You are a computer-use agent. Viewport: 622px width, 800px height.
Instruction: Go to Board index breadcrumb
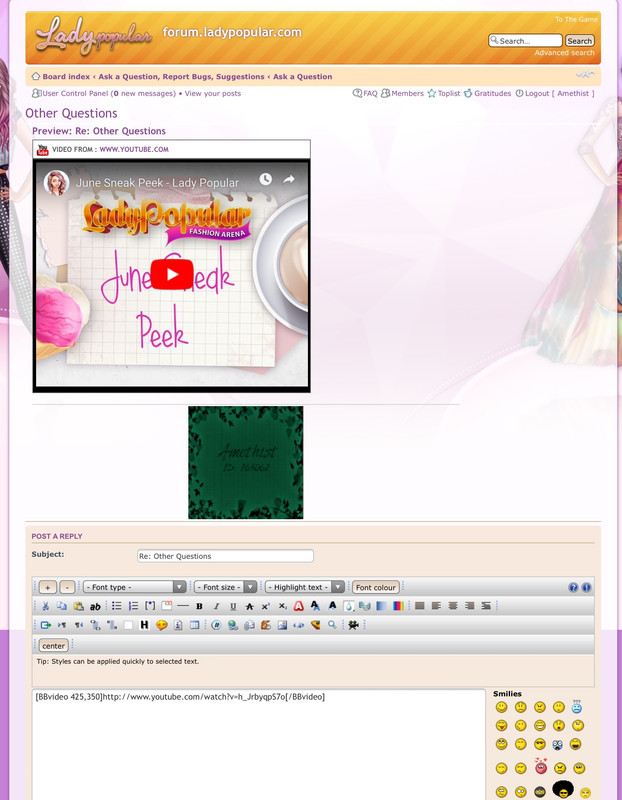66,77
